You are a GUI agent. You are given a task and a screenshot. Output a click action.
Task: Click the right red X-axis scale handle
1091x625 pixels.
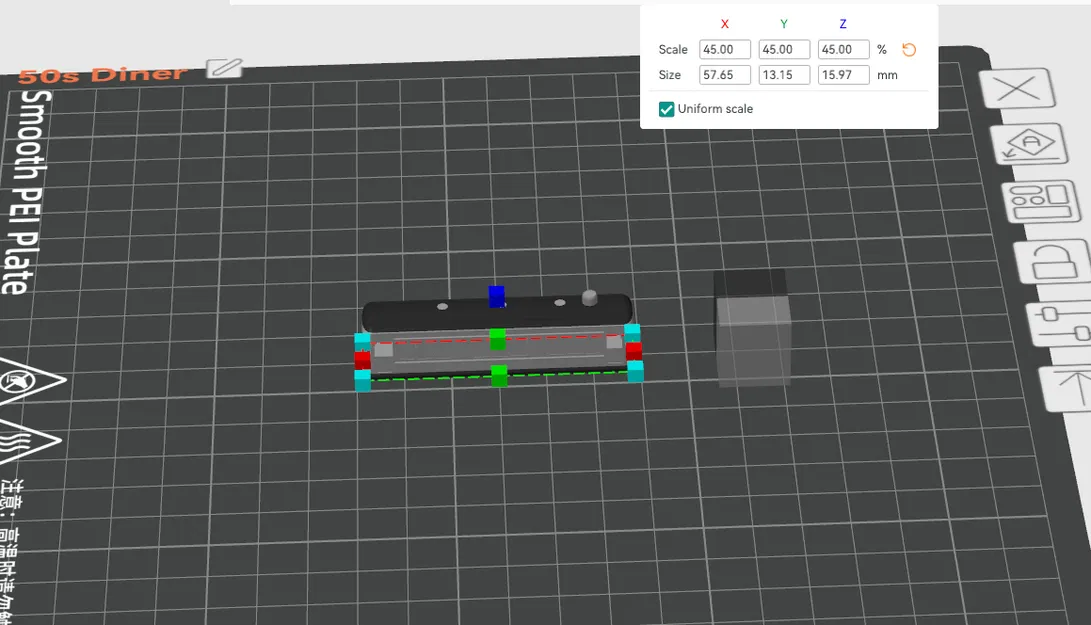pyautogui.click(x=634, y=351)
